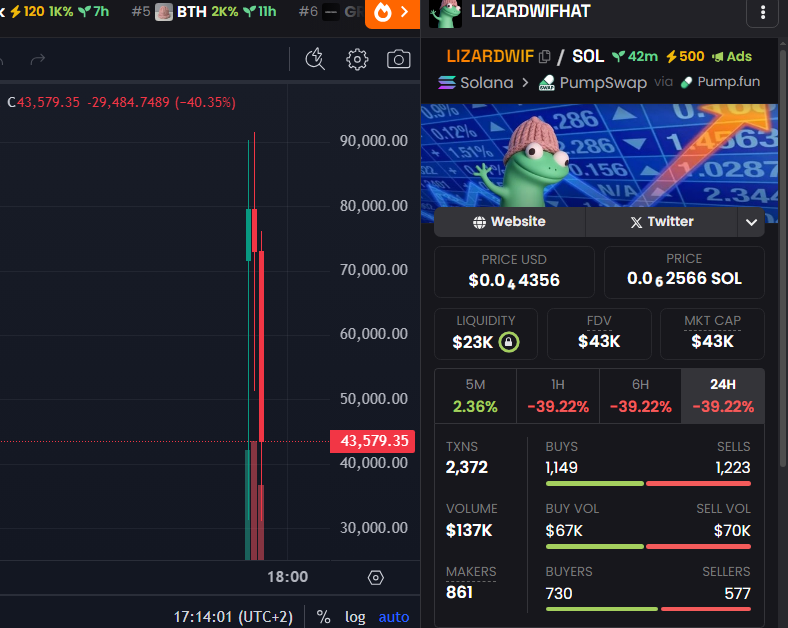Image resolution: width=788 pixels, height=628 pixels.
Task: Click the current price tag 43,579.35
Action: 372,442
